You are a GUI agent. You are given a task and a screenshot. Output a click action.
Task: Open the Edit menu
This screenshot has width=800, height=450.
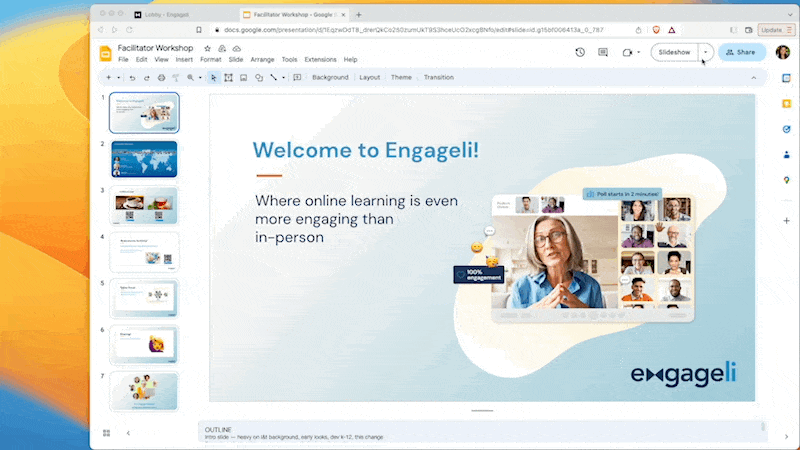point(141,60)
